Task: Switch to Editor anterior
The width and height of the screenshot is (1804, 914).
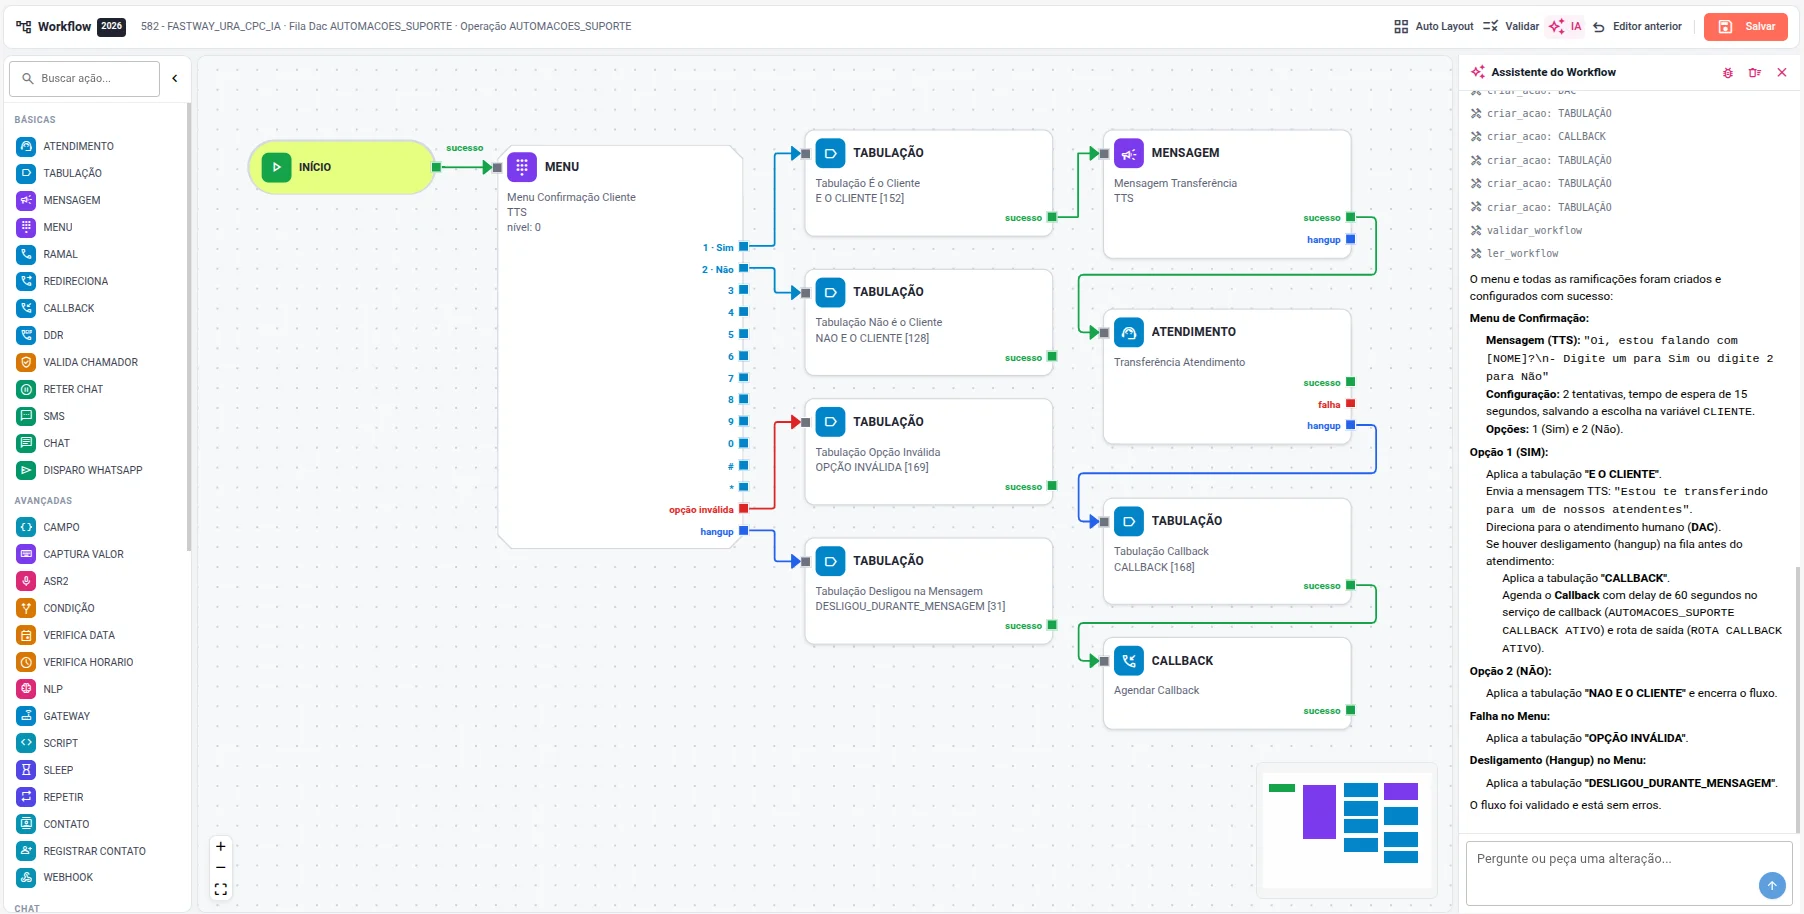Action: [1637, 26]
